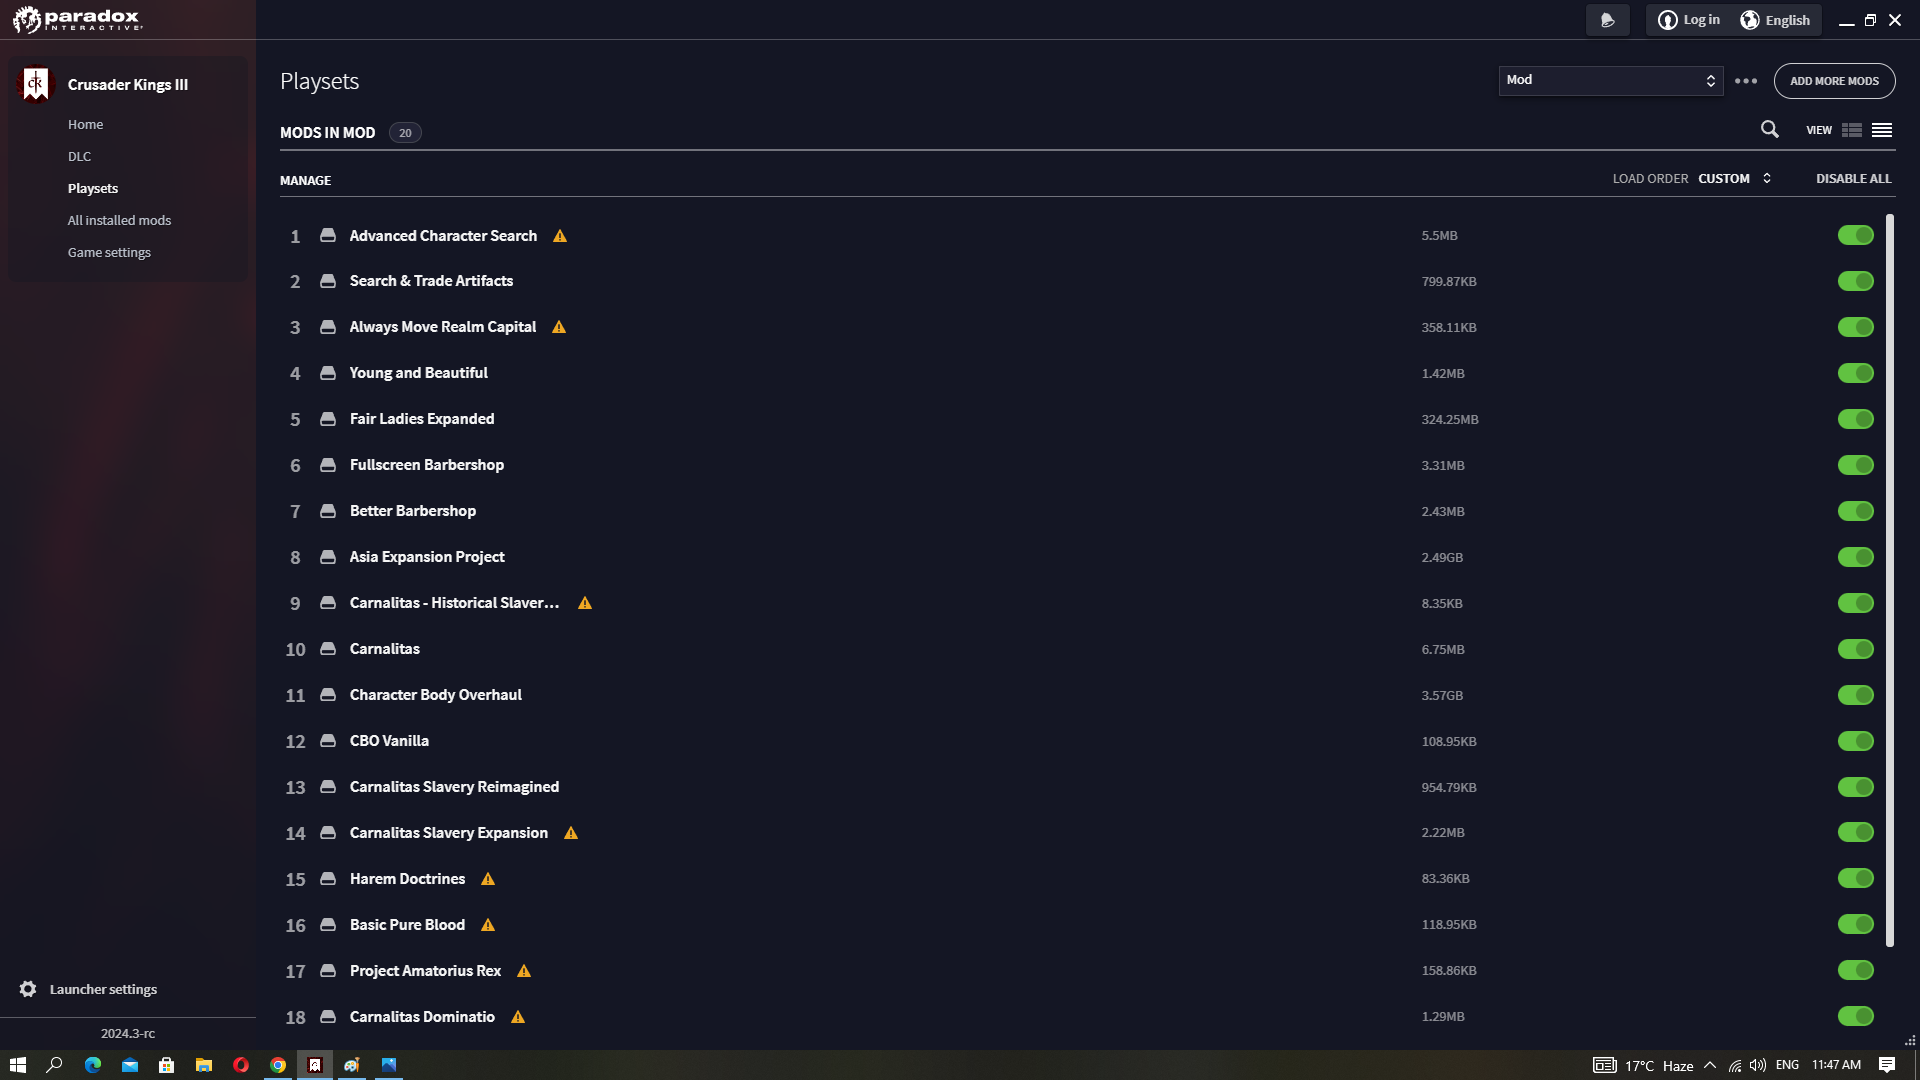Click Disable All mods link
1920x1080 pixels.
[x=1853, y=178]
